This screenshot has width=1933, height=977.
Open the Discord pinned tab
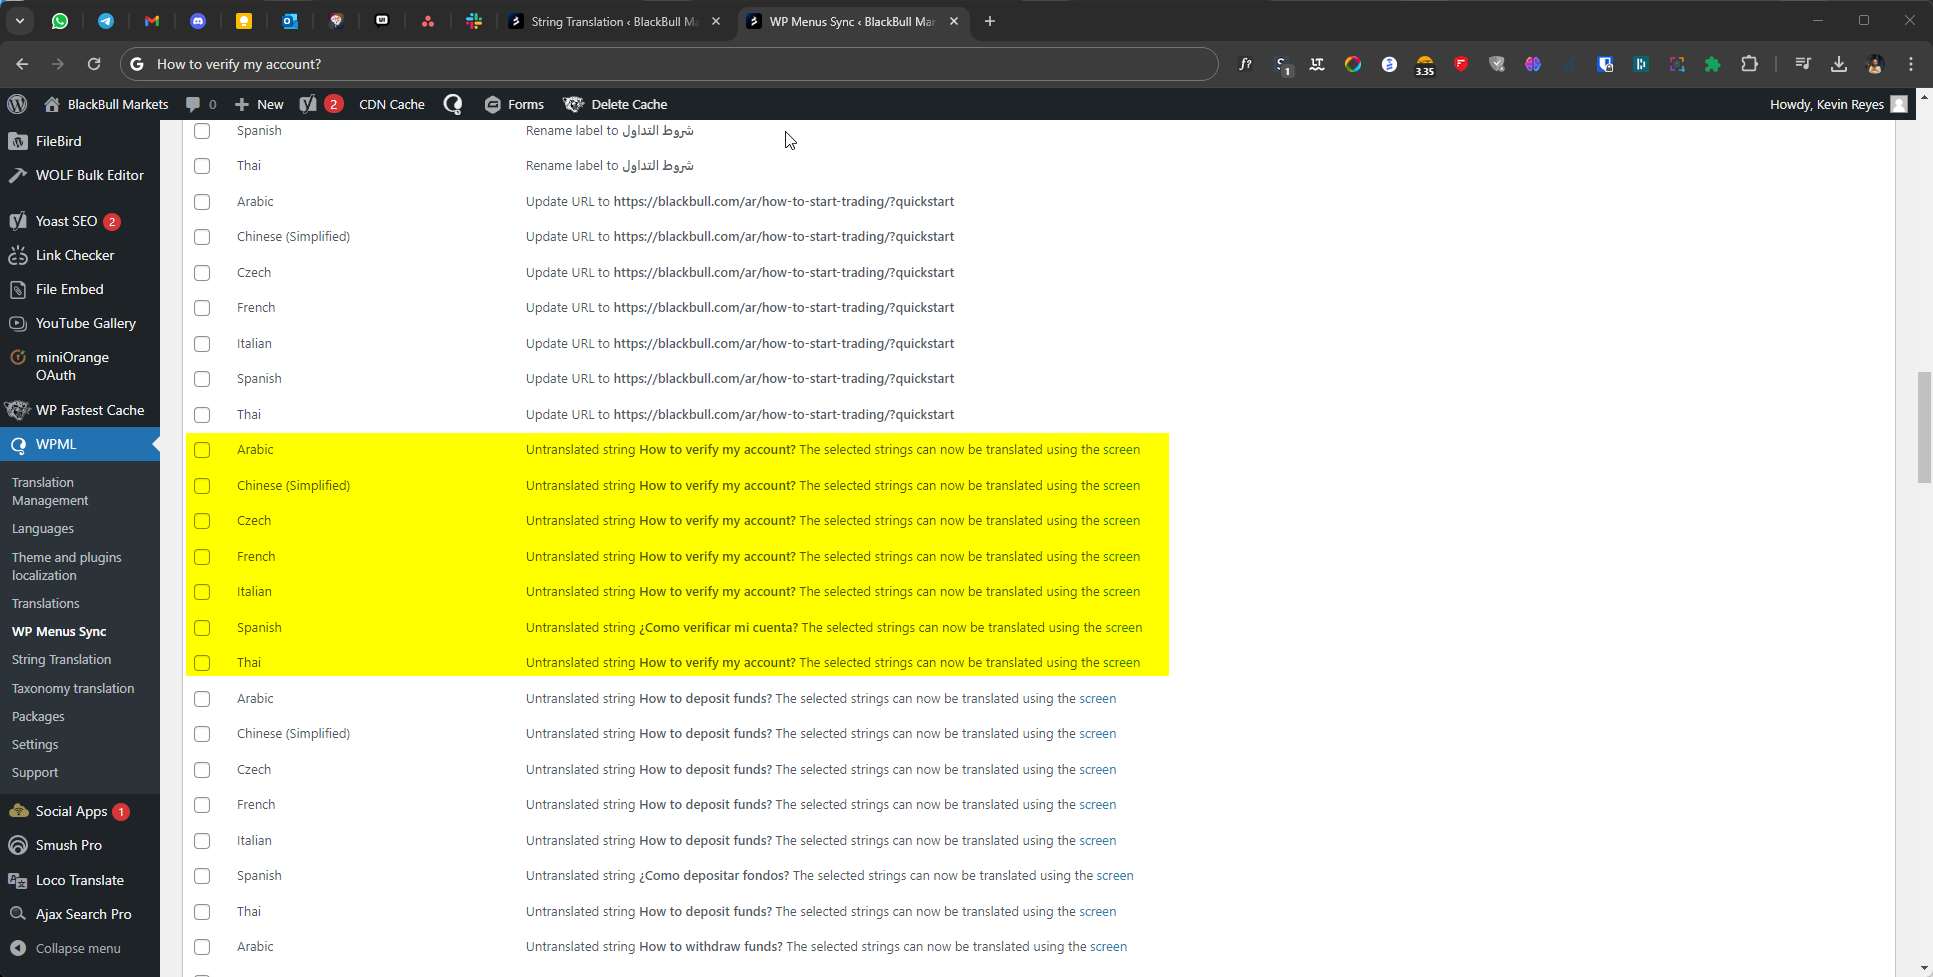198,21
